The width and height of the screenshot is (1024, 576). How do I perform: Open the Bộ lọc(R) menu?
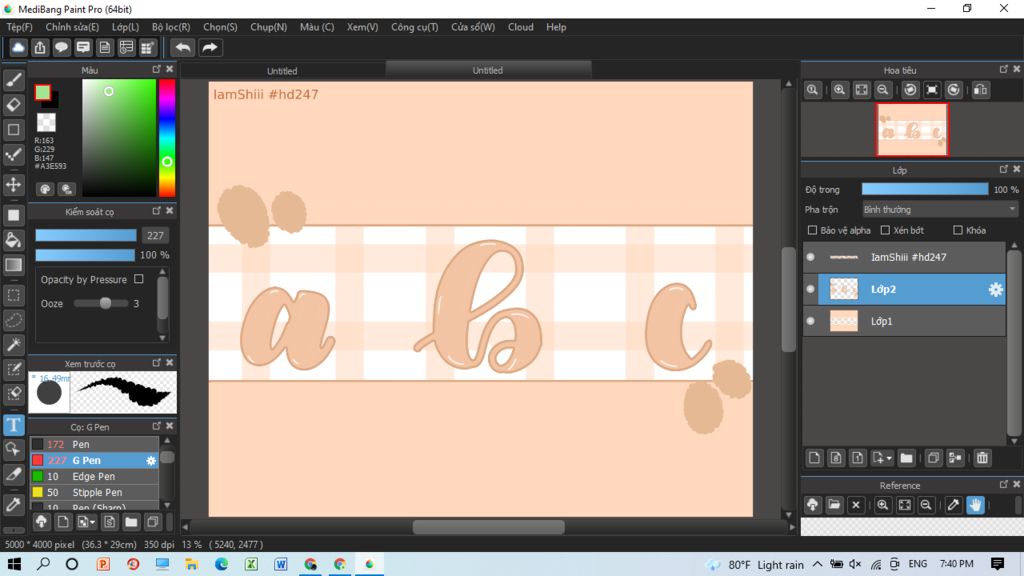click(171, 27)
